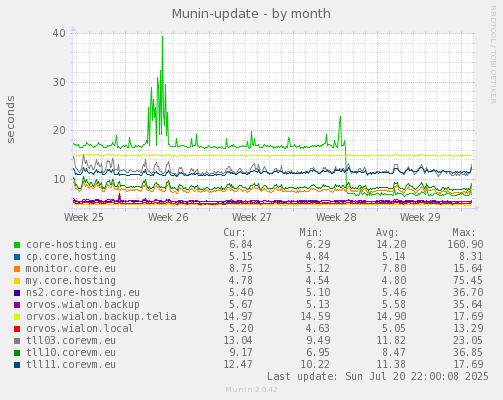Click the 10 y-axis tick label

coord(59,179)
